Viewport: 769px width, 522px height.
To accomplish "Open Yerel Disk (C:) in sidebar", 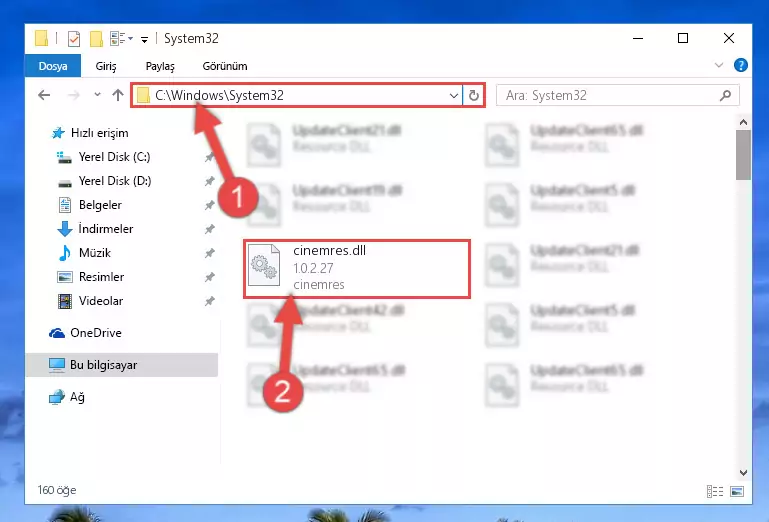I will coord(114,157).
